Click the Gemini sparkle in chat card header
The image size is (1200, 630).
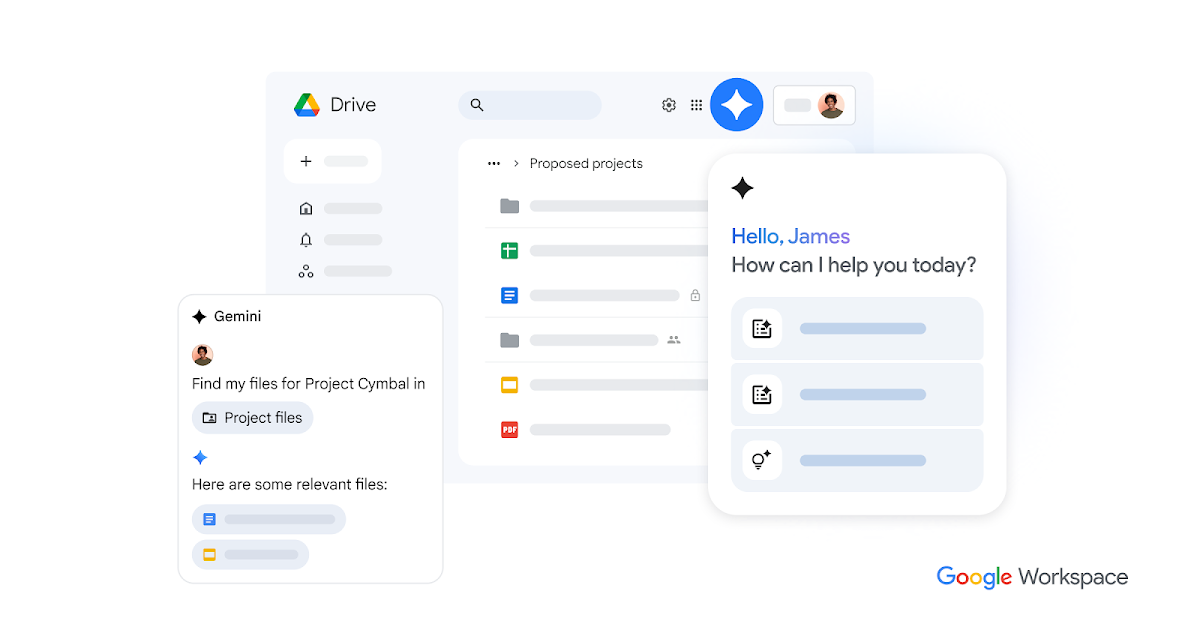tap(199, 317)
